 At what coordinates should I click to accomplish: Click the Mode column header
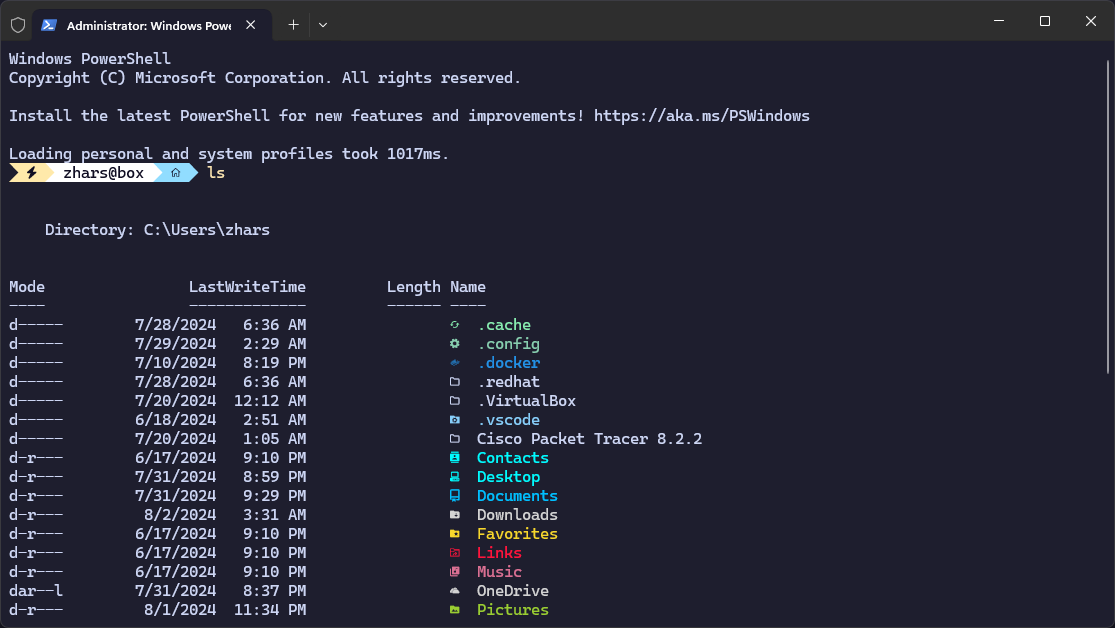tap(27, 287)
